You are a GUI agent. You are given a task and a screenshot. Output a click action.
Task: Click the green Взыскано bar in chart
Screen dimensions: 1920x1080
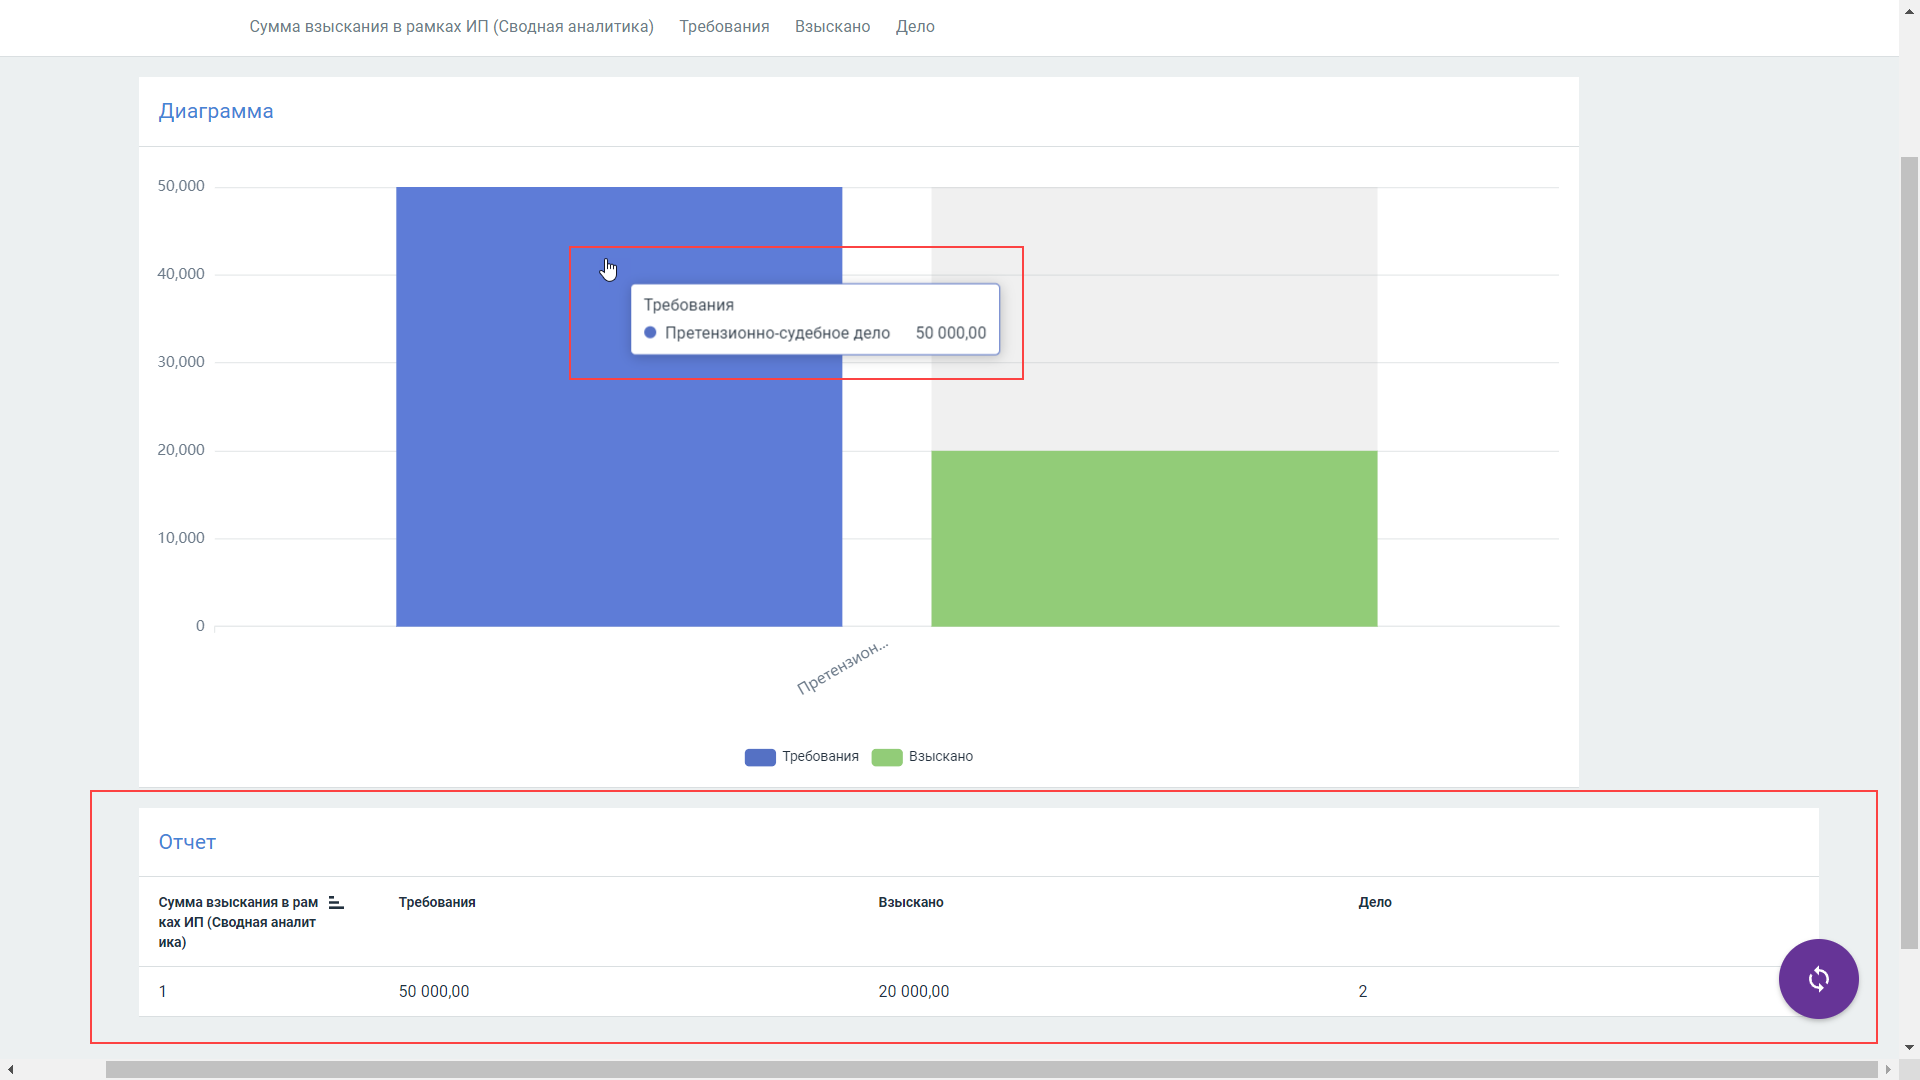point(1154,539)
